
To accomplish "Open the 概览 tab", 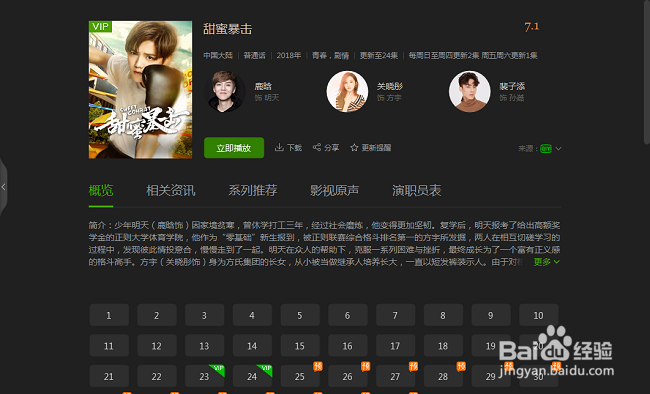I will pos(101,190).
